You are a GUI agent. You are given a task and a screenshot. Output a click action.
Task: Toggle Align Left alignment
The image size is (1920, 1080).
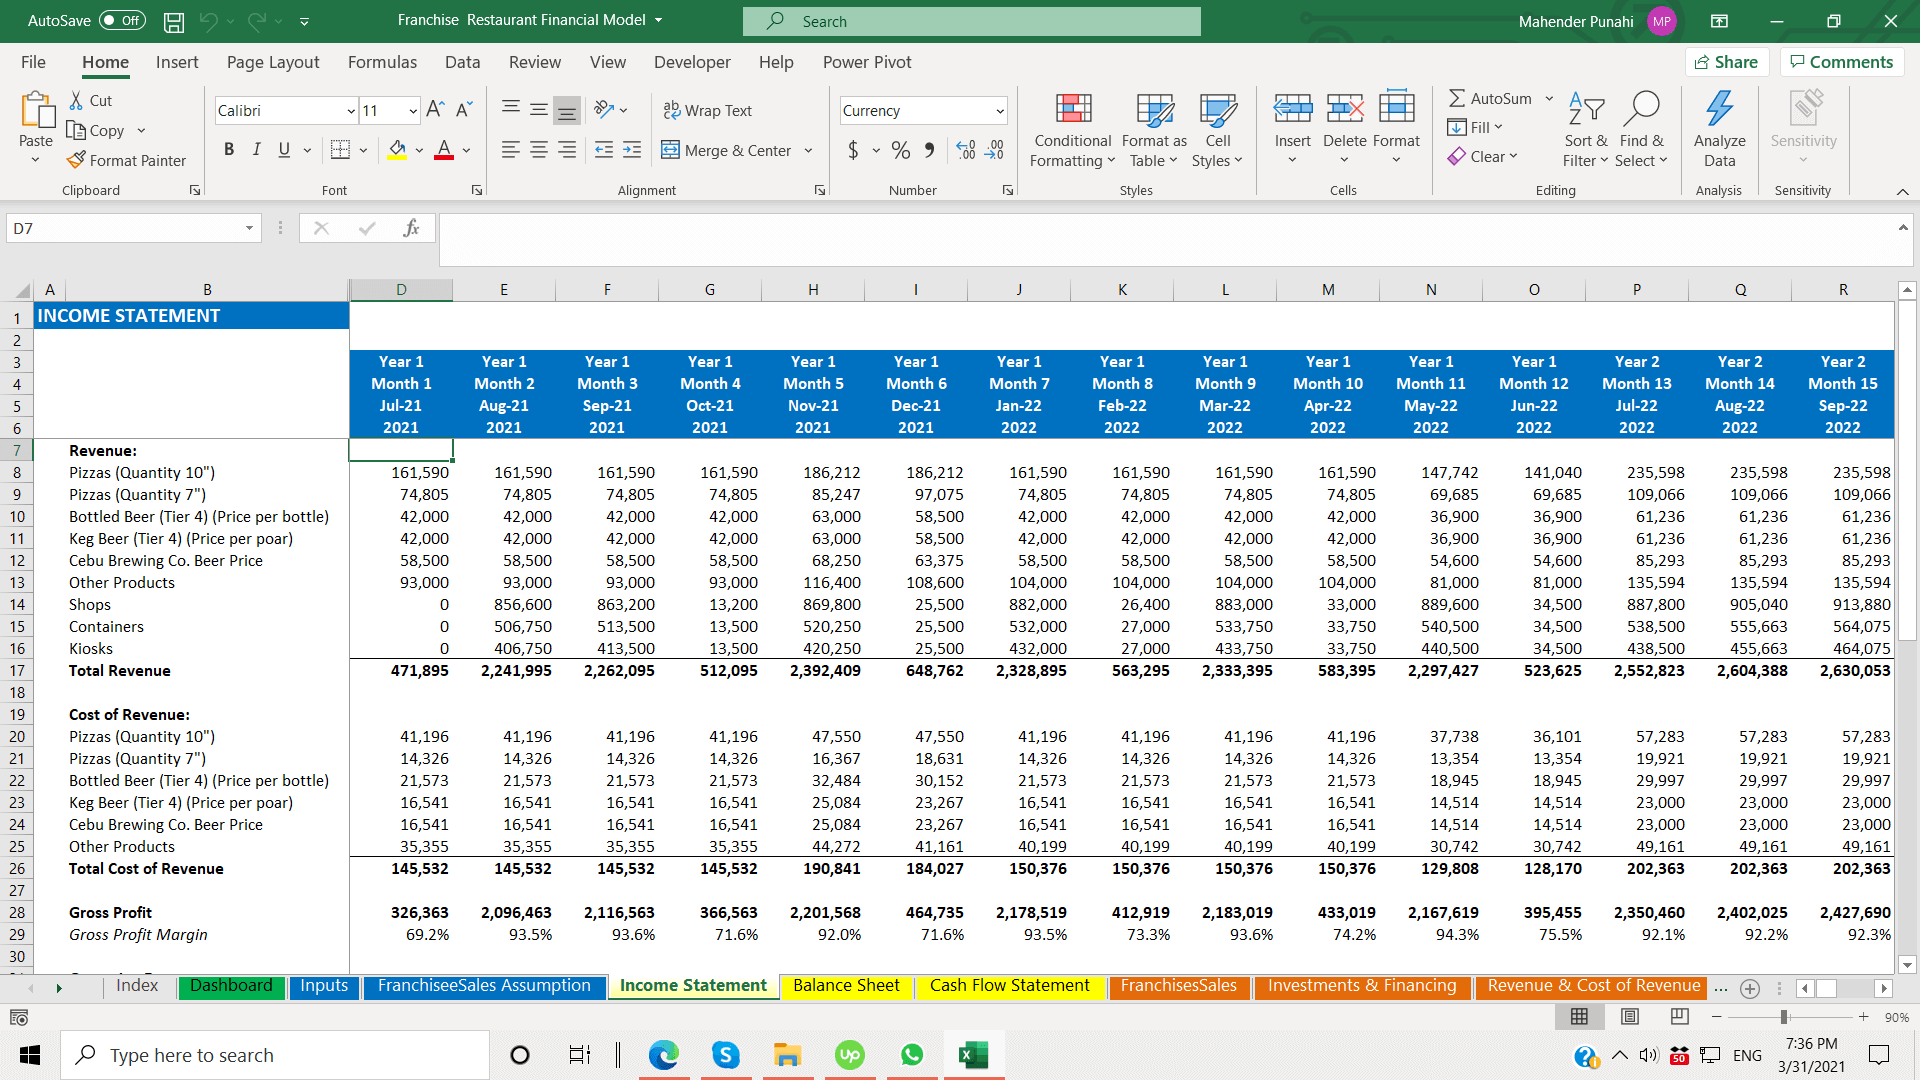tap(510, 150)
